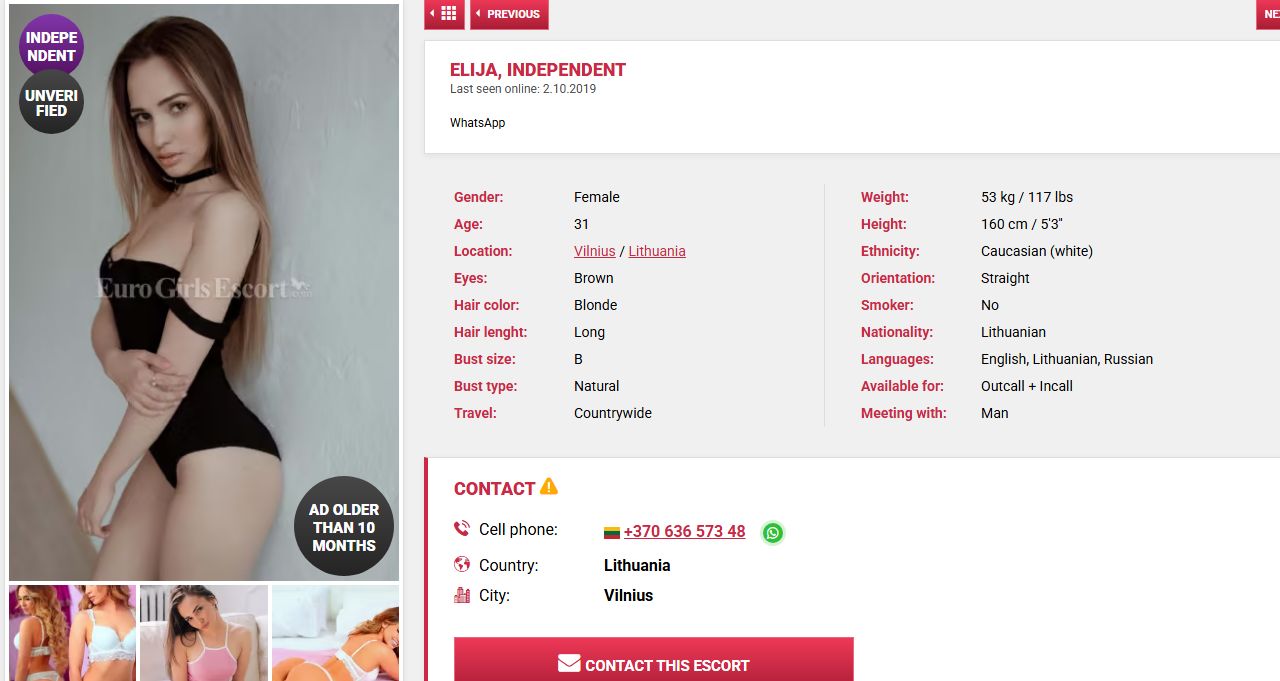The image size is (1280, 681).
Task: Open the middle thumbnail with pink top
Action: (204, 633)
